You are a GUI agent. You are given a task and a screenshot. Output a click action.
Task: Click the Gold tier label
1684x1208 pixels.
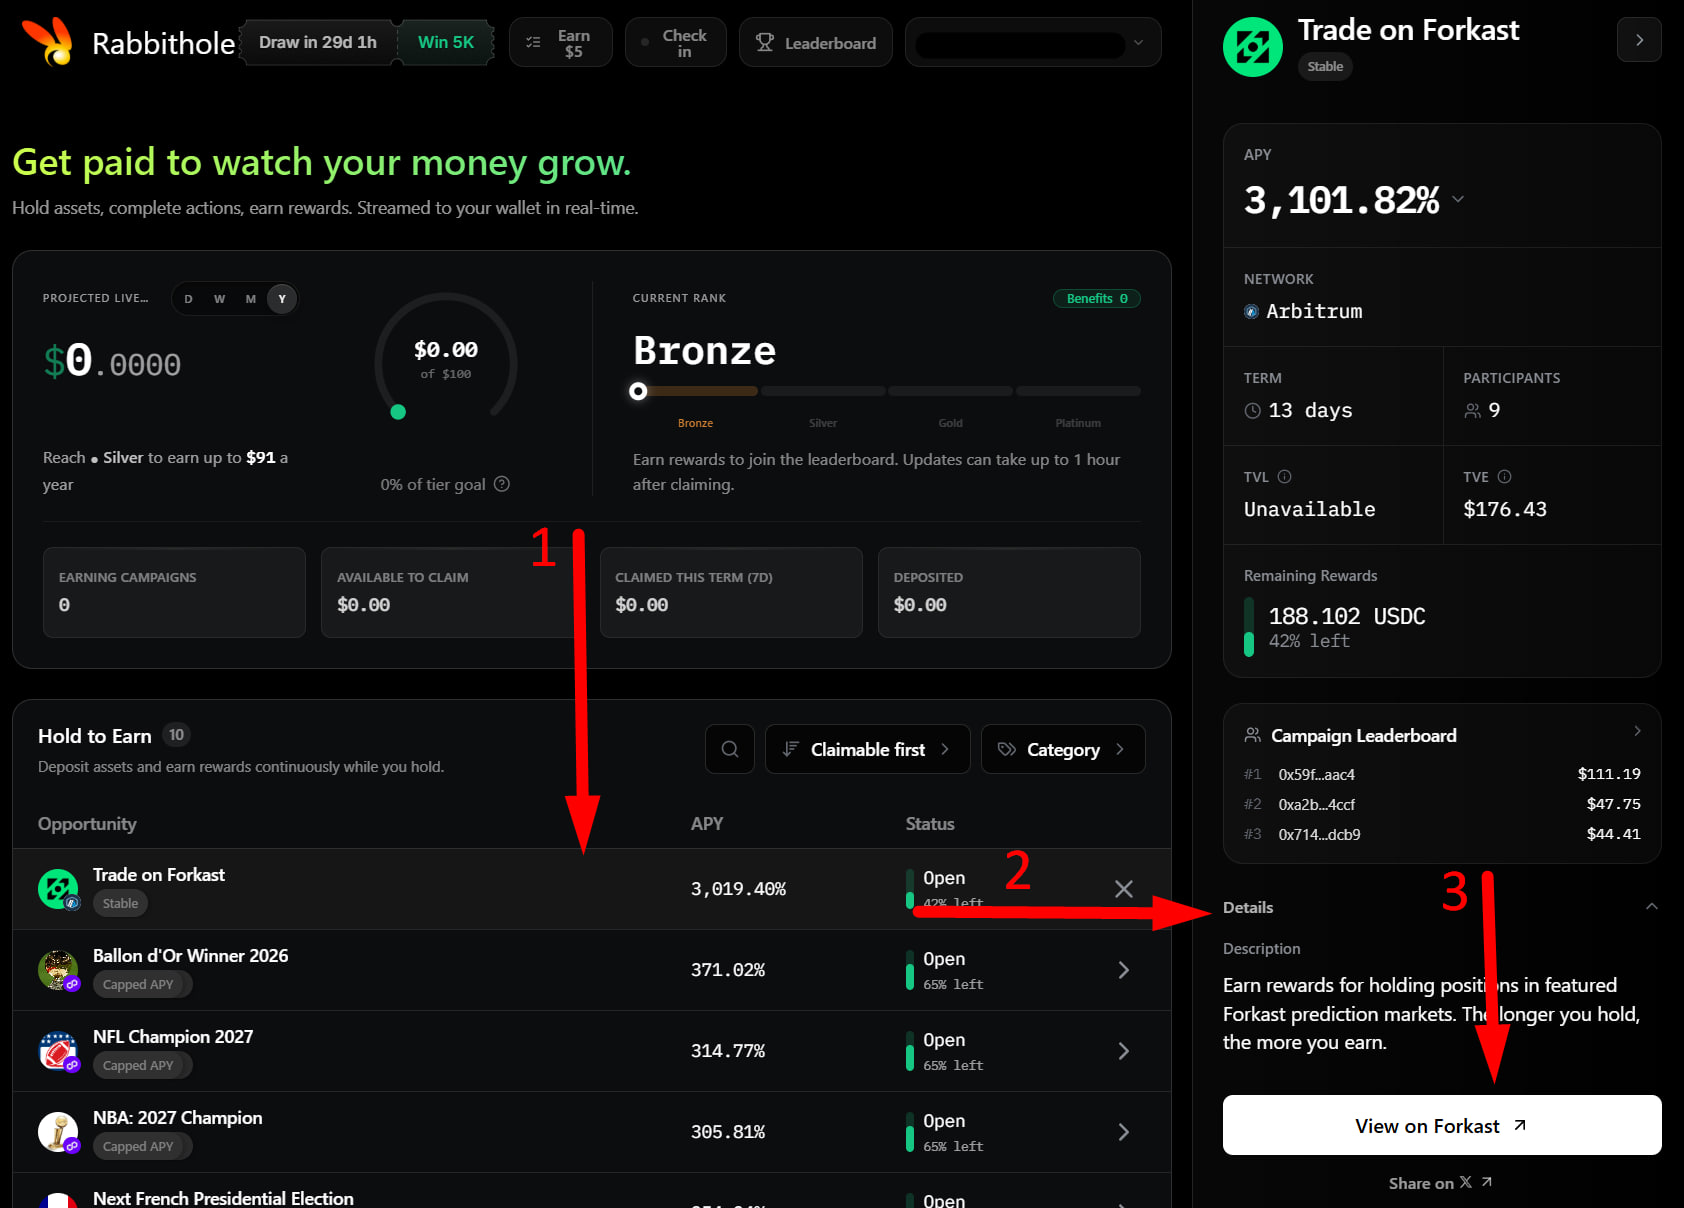click(x=951, y=423)
